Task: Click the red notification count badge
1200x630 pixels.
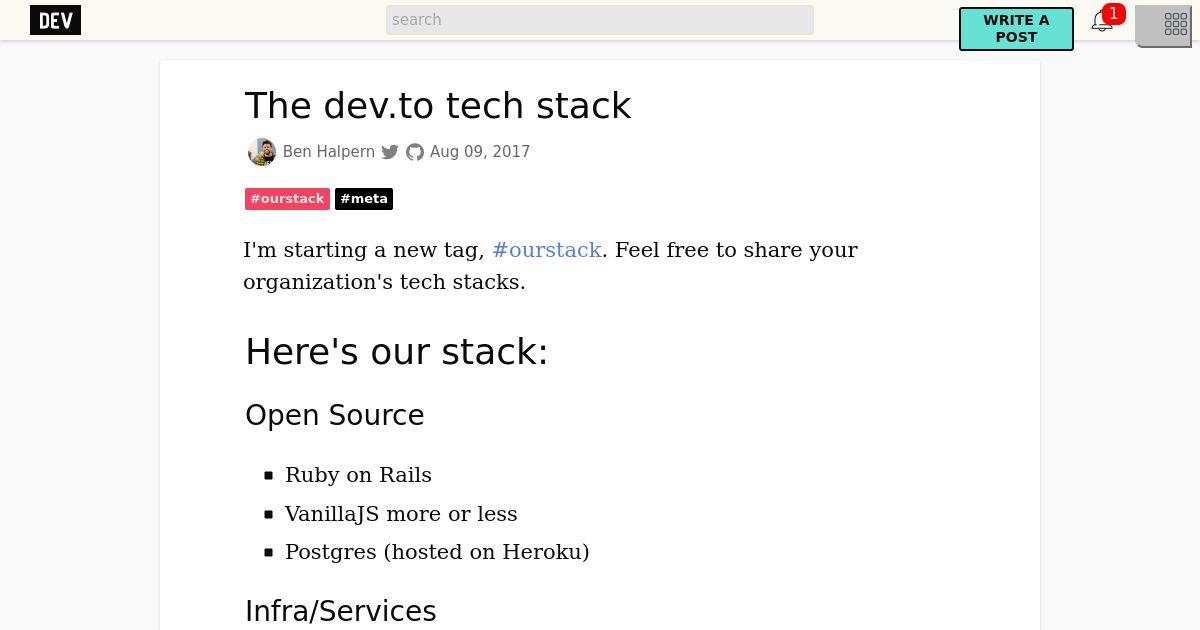Action: (1113, 14)
